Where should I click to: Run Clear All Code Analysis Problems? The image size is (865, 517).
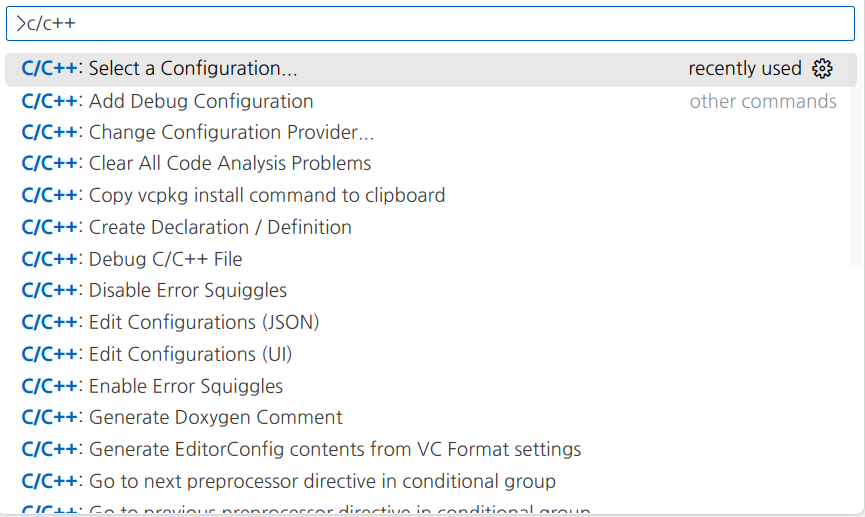coord(230,163)
